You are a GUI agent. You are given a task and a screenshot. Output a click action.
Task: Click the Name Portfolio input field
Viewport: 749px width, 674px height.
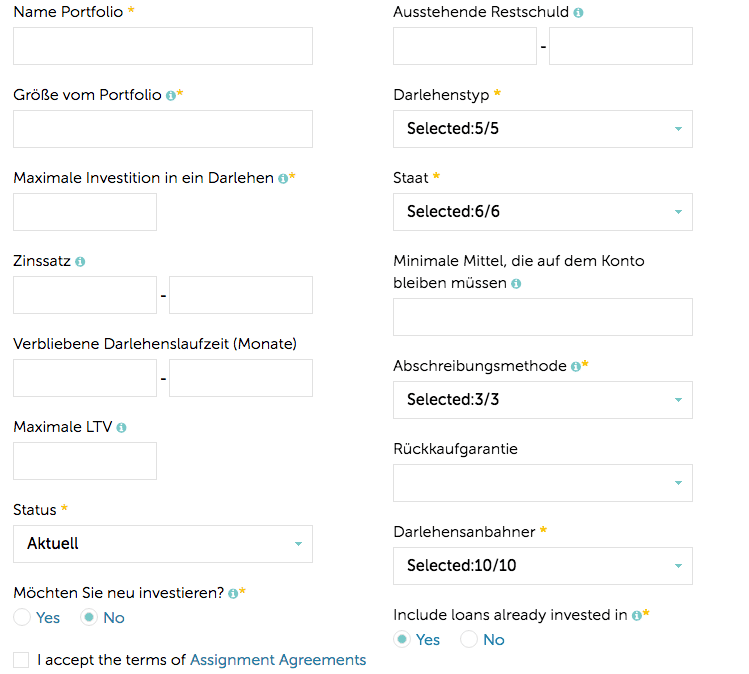coord(163,46)
